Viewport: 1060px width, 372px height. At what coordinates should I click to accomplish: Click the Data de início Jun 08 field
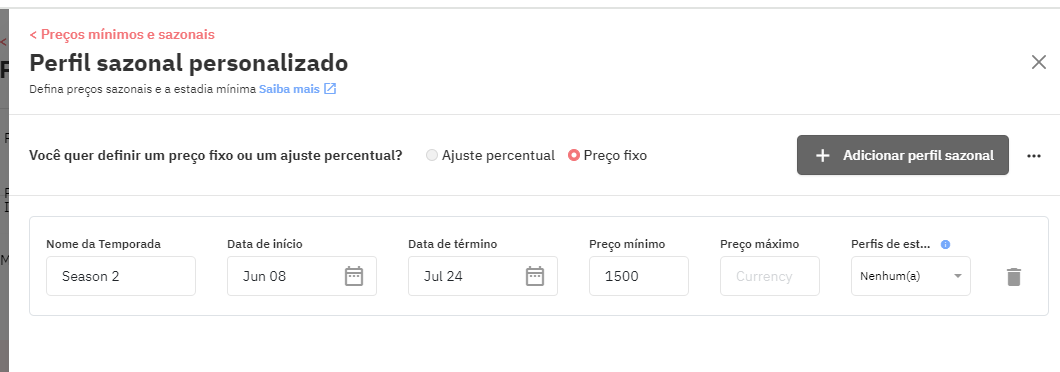point(302,276)
